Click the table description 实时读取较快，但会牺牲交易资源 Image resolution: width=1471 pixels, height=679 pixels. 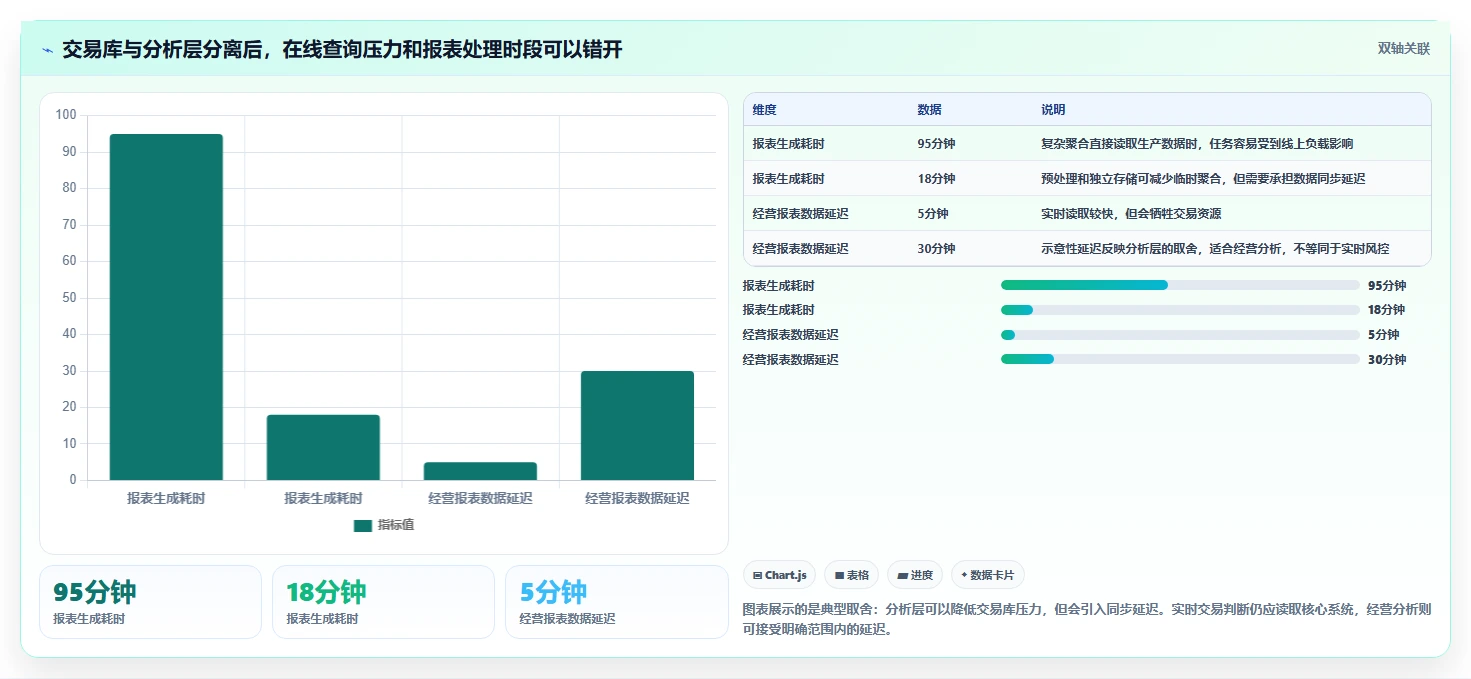(x=1131, y=214)
